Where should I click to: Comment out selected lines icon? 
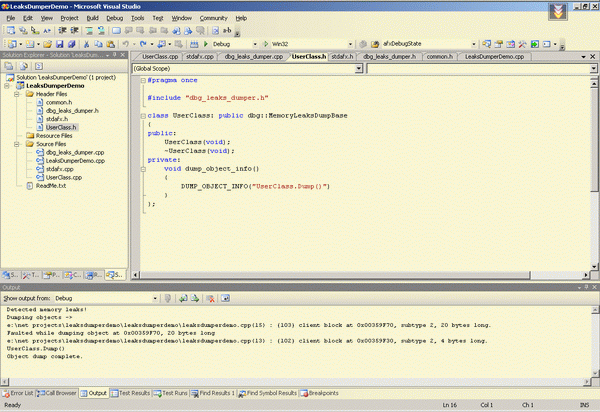[89, 31]
